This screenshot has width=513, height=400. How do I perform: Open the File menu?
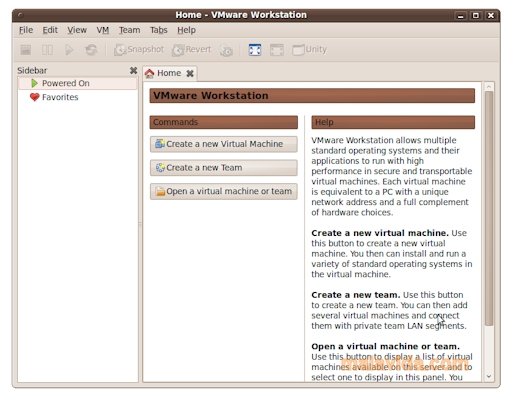tap(26, 30)
